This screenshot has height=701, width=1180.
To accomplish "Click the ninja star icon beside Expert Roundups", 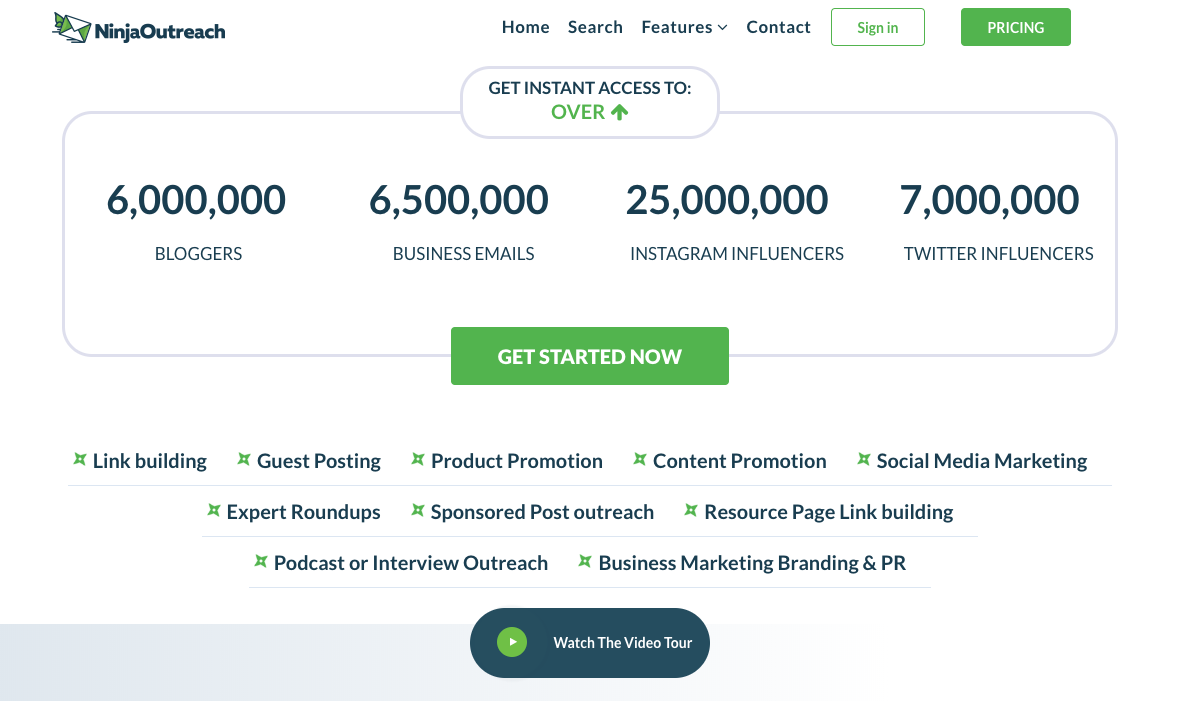I will click(214, 510).
